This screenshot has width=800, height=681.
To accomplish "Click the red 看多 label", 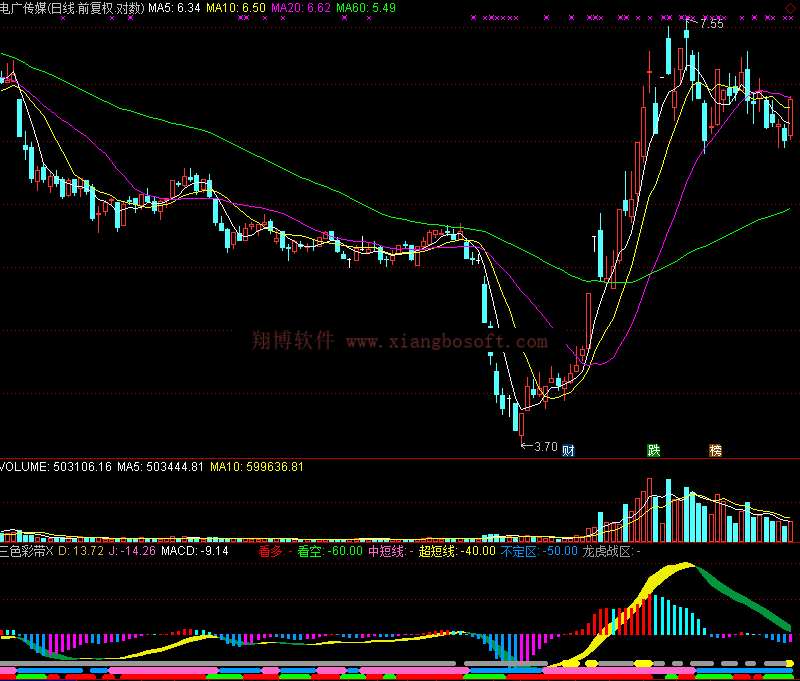I will point(276,551).
